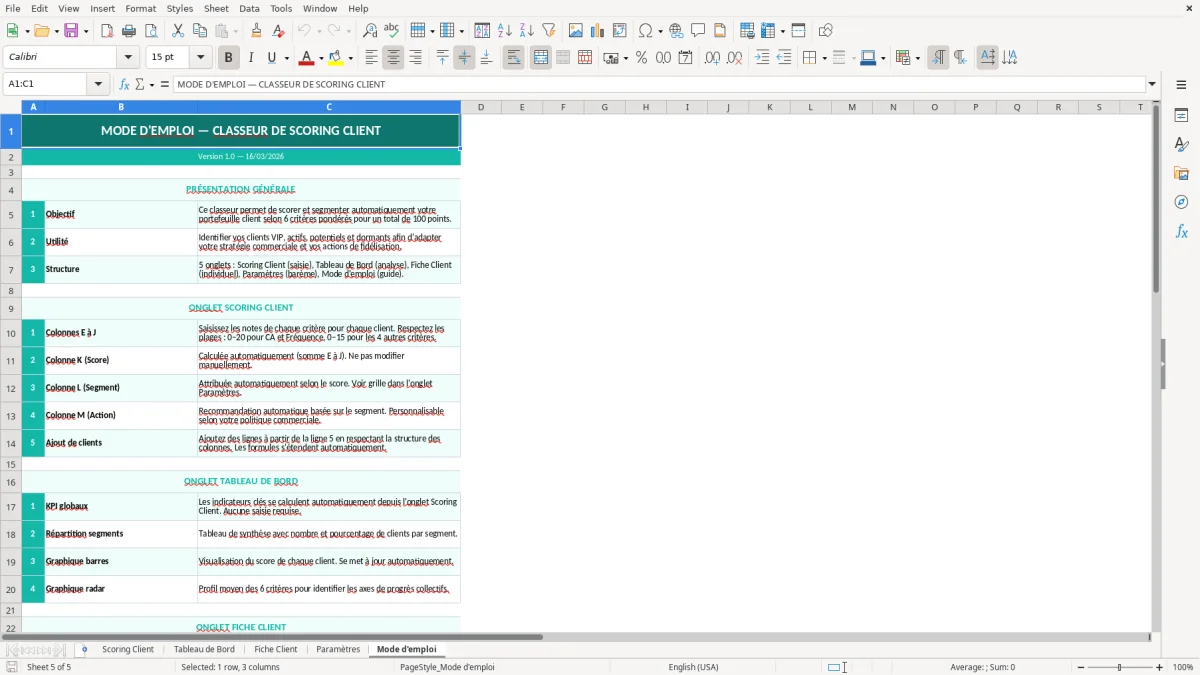Image resolution: width=1200 pixels, height=675 pixels.
Task: Toggle Align Left button
Action: tap(371, 58)
